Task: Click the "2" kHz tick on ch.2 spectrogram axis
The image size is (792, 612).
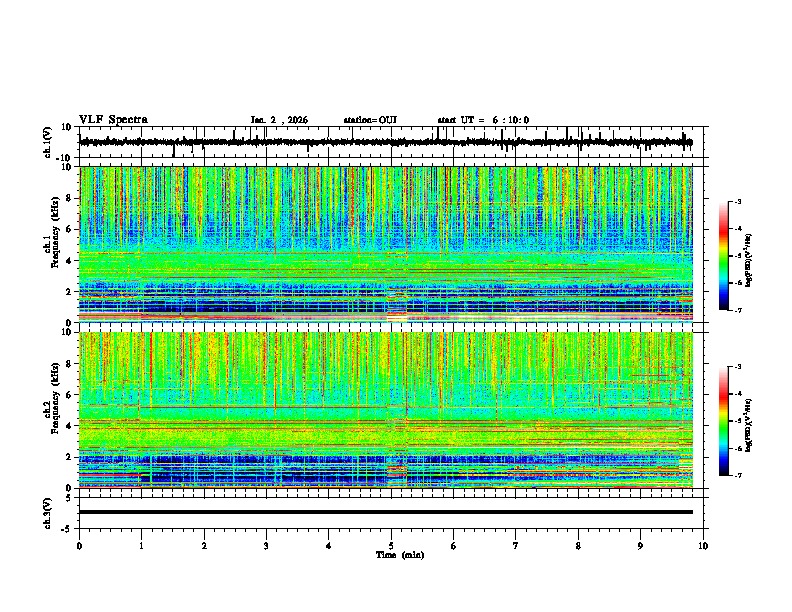Action: pyautogui.click(x=69, y=457)
